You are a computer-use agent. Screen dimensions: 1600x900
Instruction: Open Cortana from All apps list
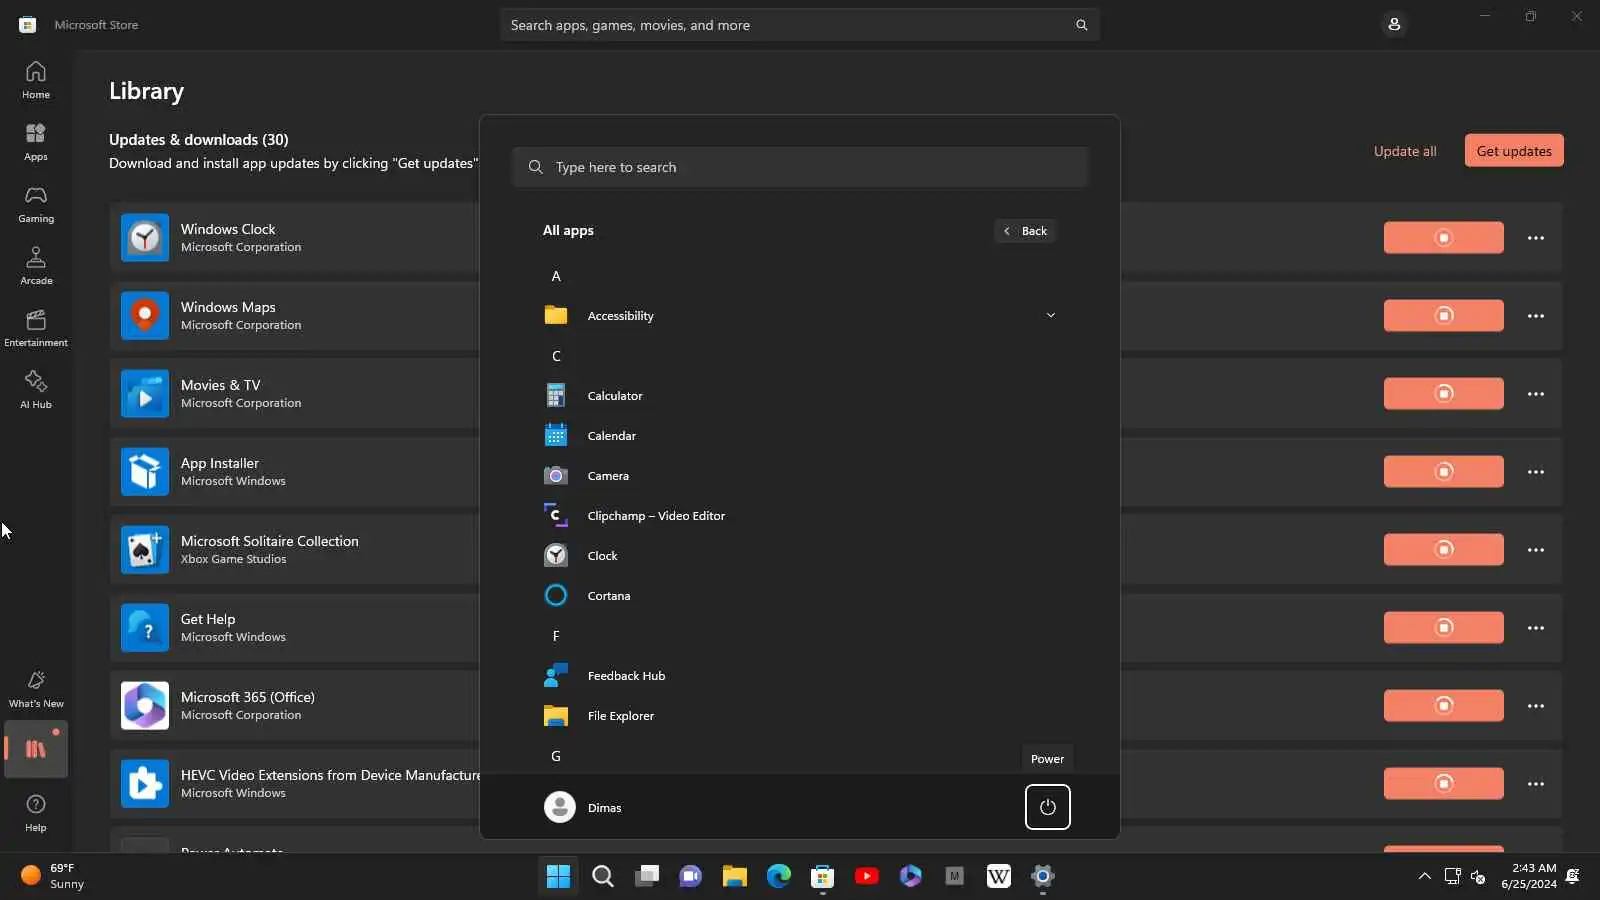[x=800, y=596]
